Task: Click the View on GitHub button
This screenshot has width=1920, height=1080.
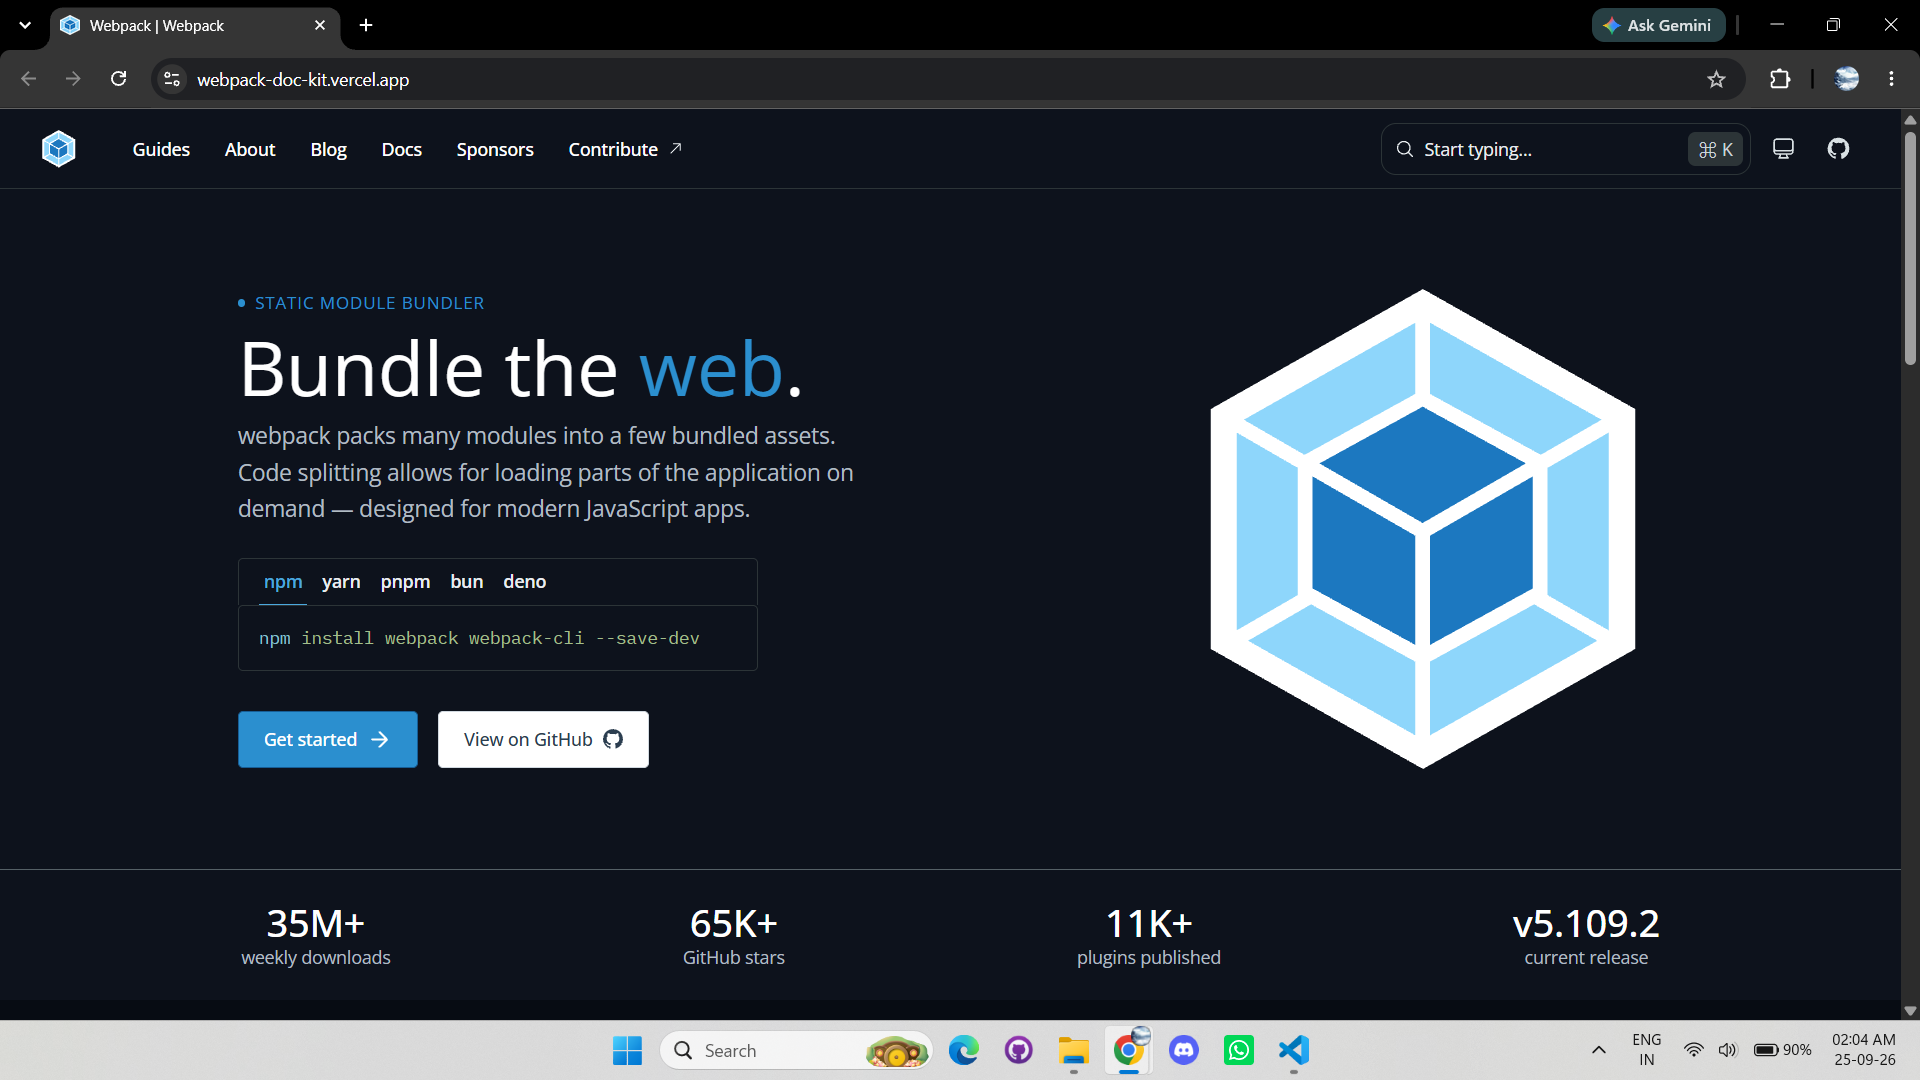Action: pos(543,739)
